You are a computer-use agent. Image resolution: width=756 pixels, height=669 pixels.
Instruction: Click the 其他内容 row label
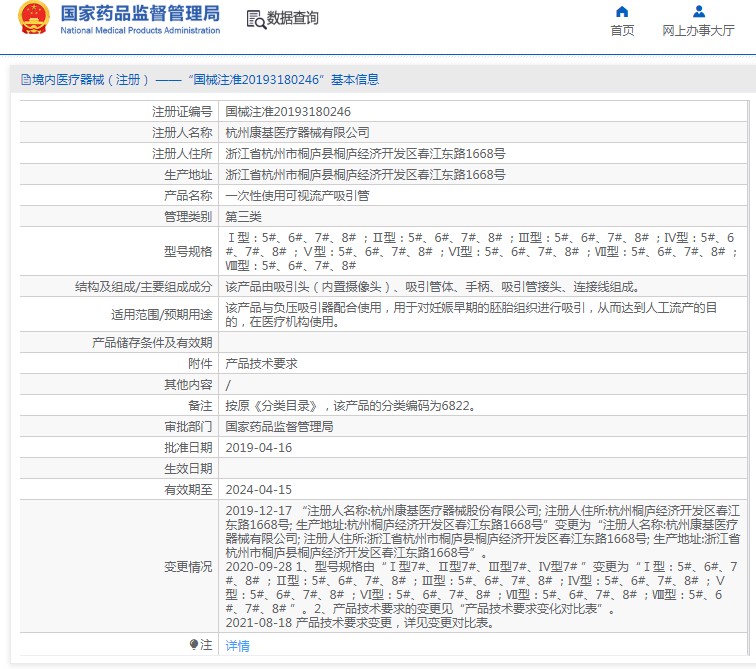pos(188,385)
